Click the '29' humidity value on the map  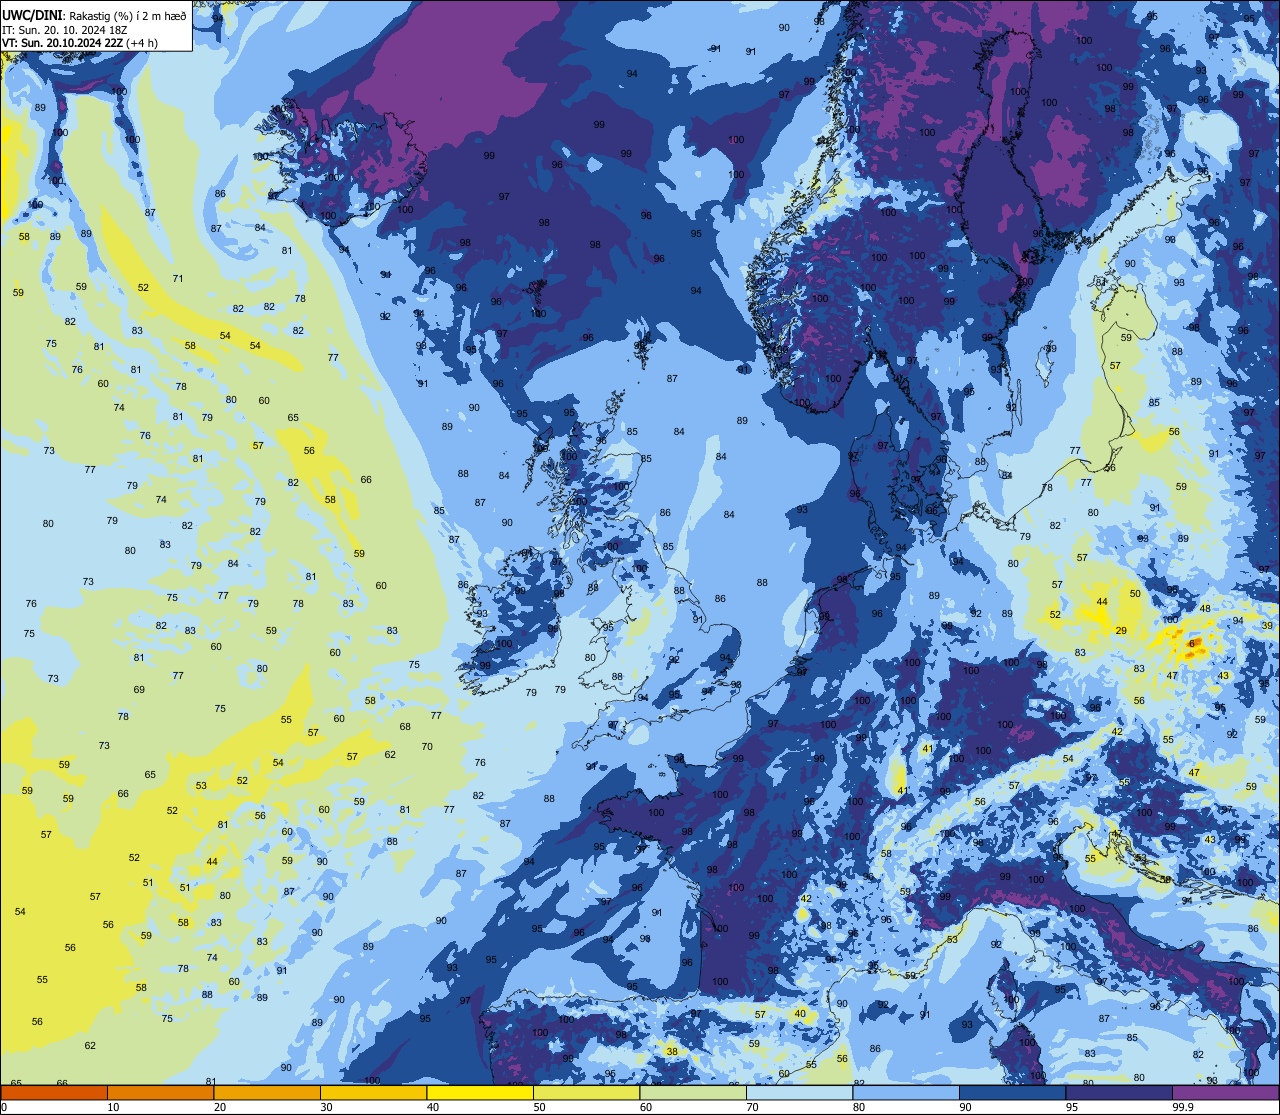tap(1121, 630)
